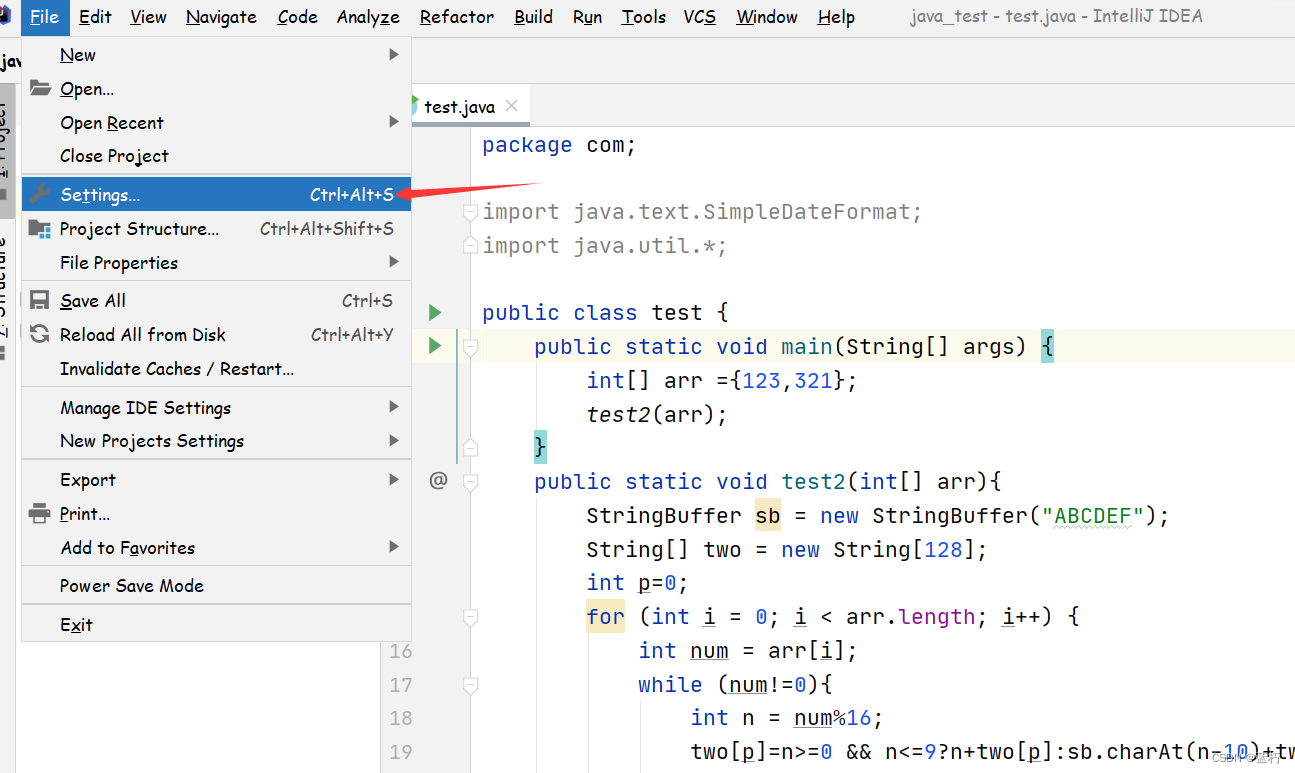Click the @ gutter icon beside test2
The height and width of the screenshot is (773, 1295).
(438, 480)
